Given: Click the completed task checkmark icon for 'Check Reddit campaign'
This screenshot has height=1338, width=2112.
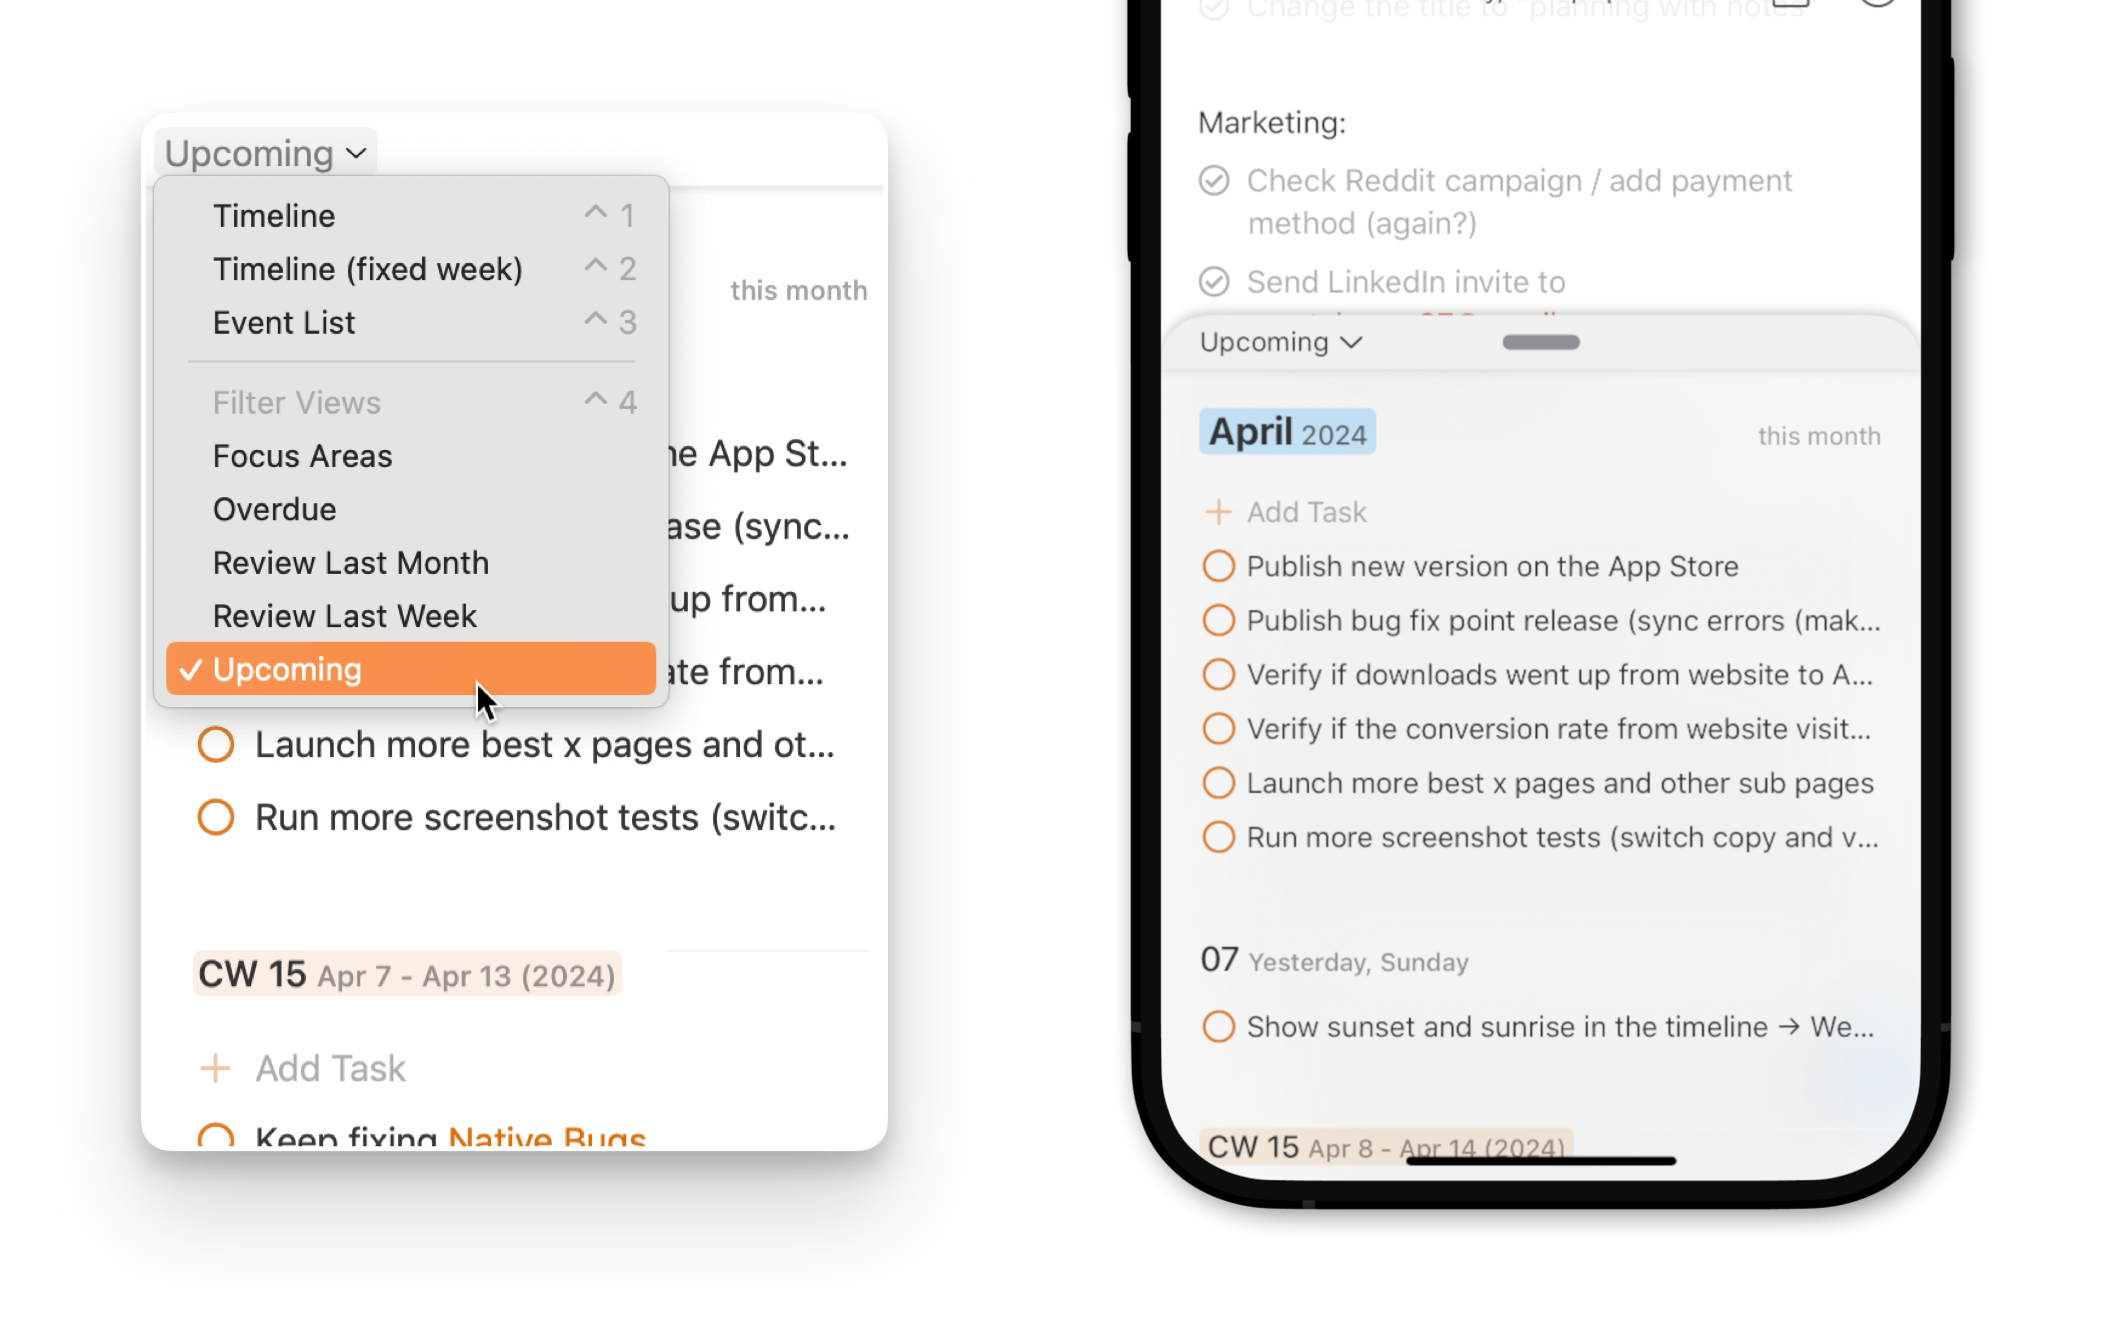Looking at the screenshot, I should tap(1215, 180).
